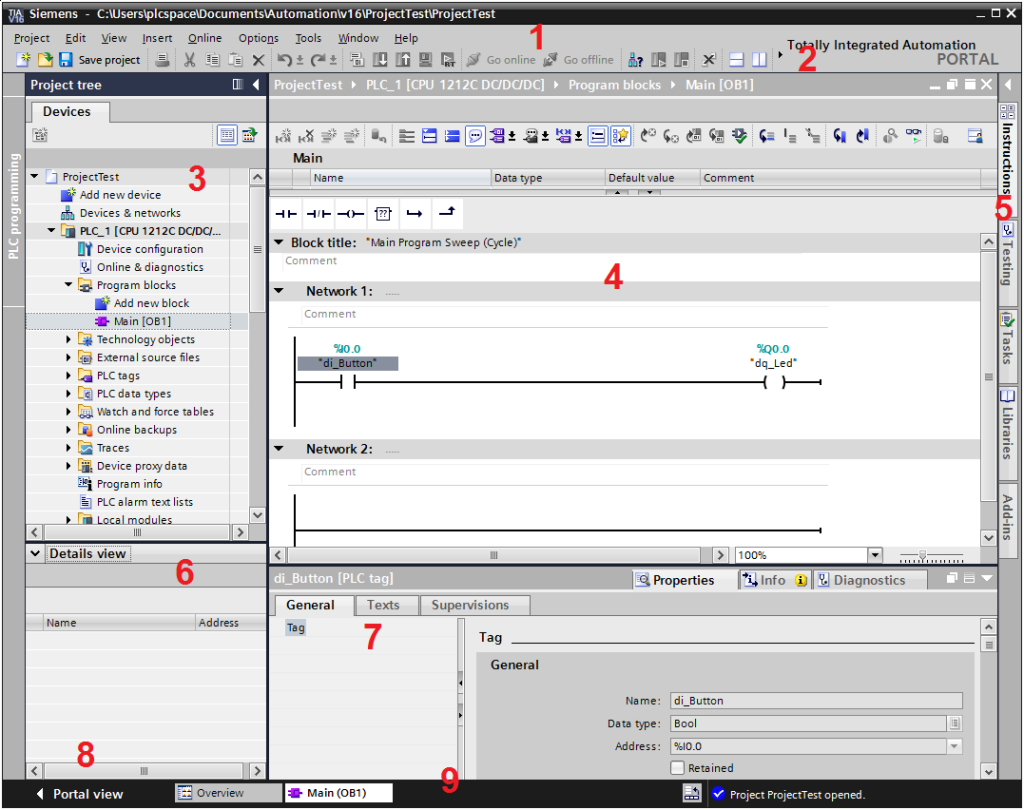Adjust the editor zoom slider
Screen dimensions: 1024x810
(922, 555)
